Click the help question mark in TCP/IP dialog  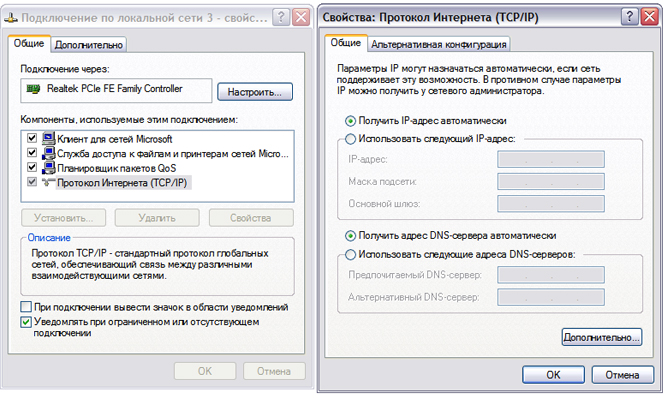(629, 17)
